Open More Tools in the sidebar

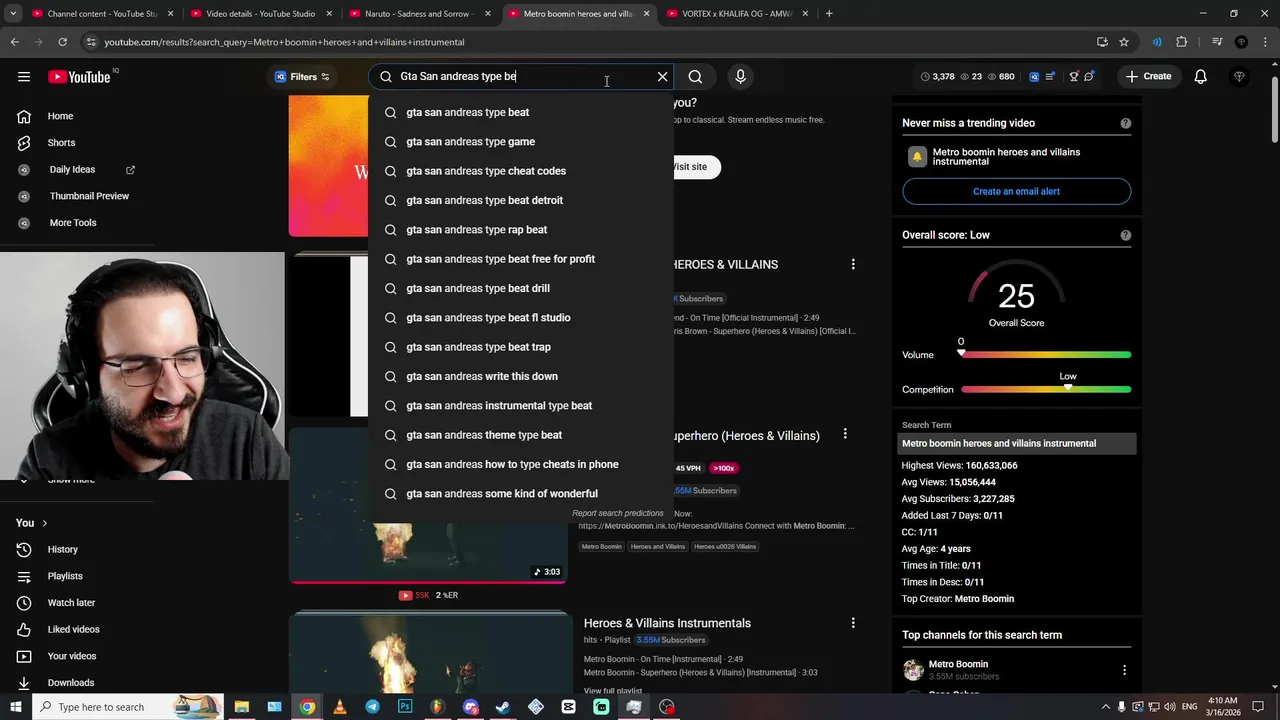pyautogui.click(x=73, y=223)
